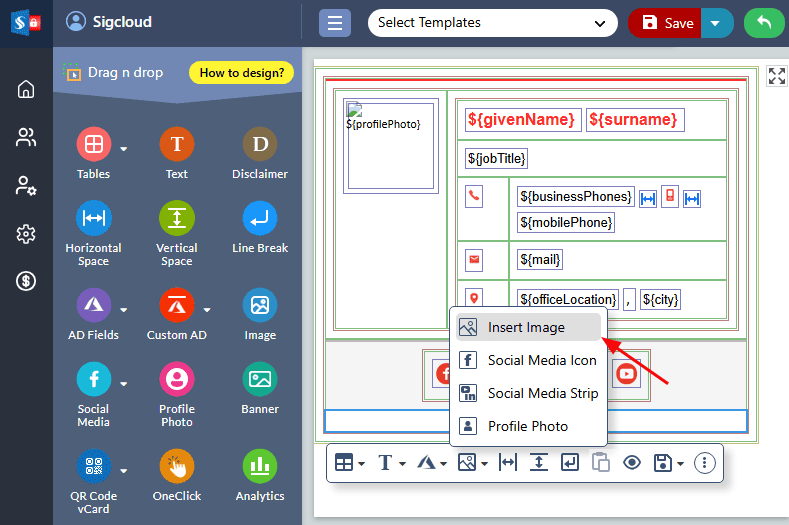Select the ${mobilePhone} field
This screenshot has height=525, width=789.
click(566, 222)
